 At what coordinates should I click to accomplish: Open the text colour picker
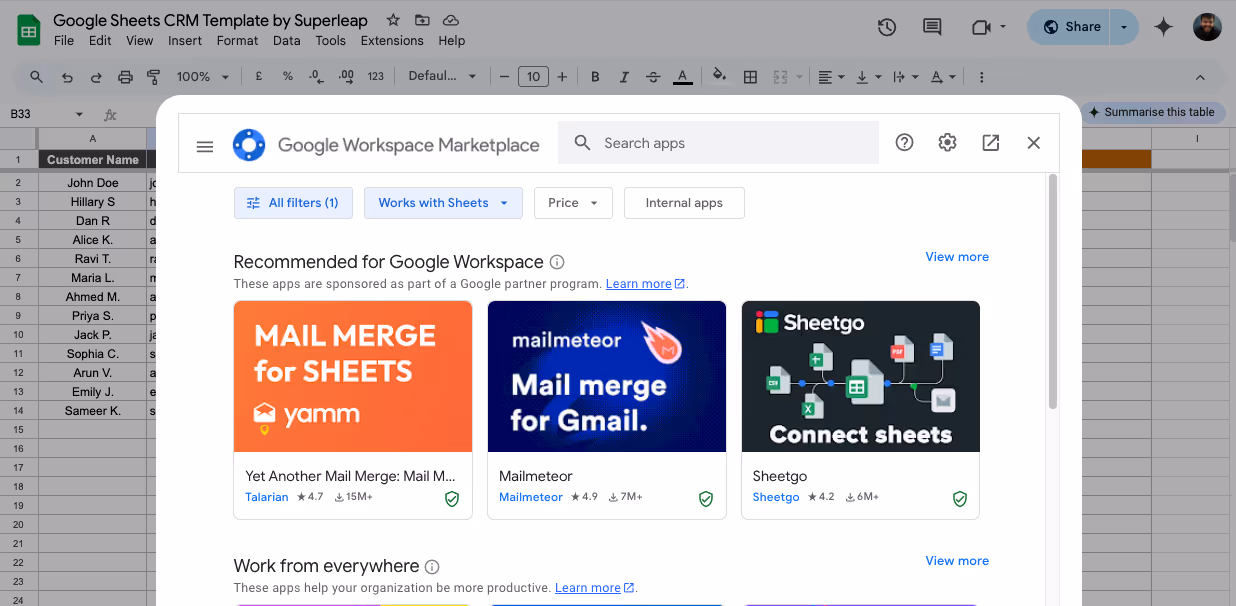(683, 77)
